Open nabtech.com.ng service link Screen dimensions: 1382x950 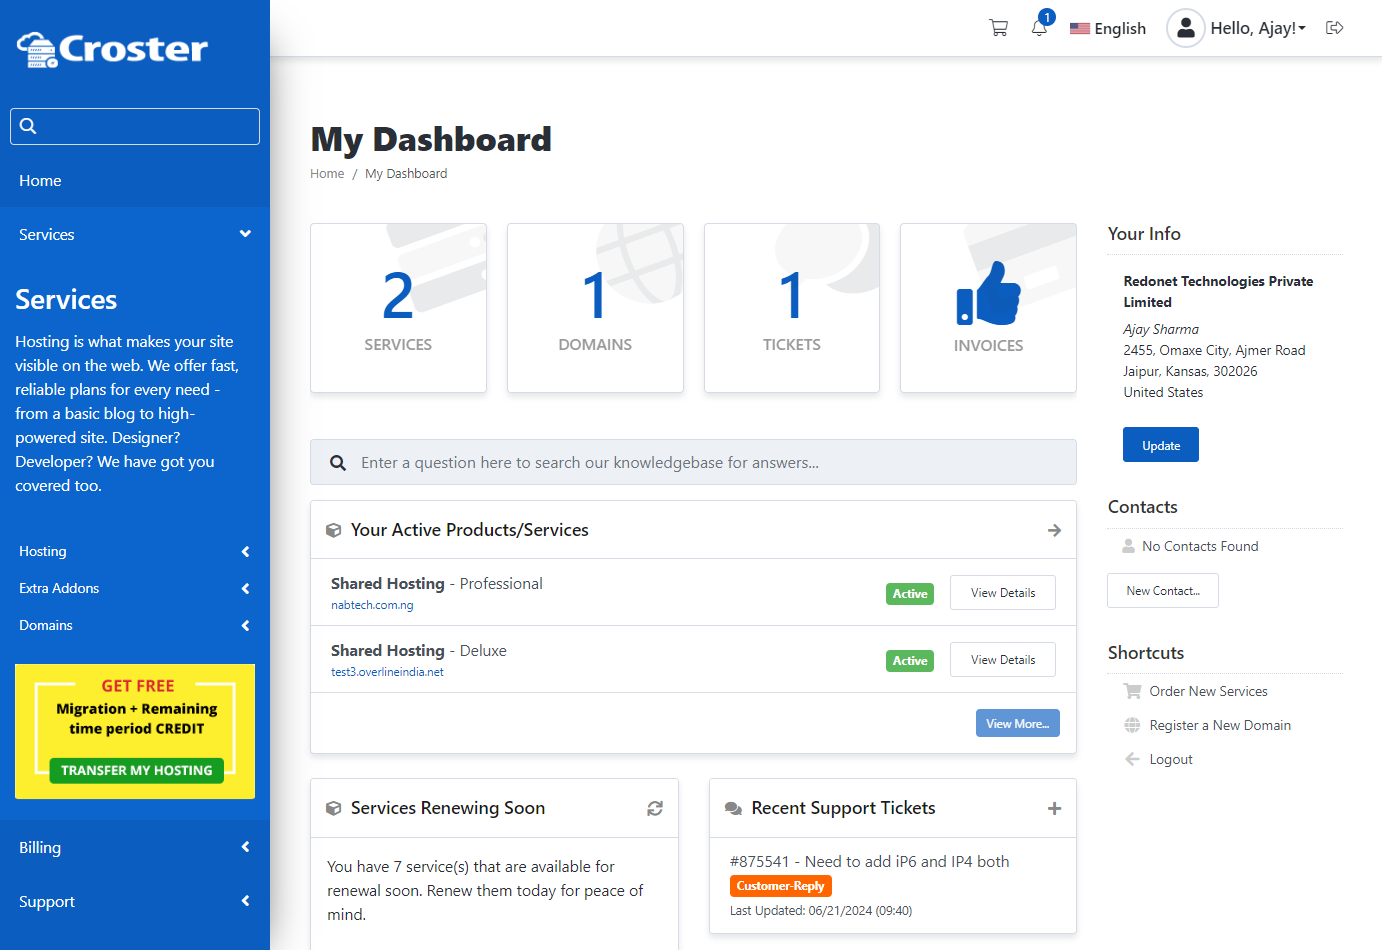pos(372,604)
